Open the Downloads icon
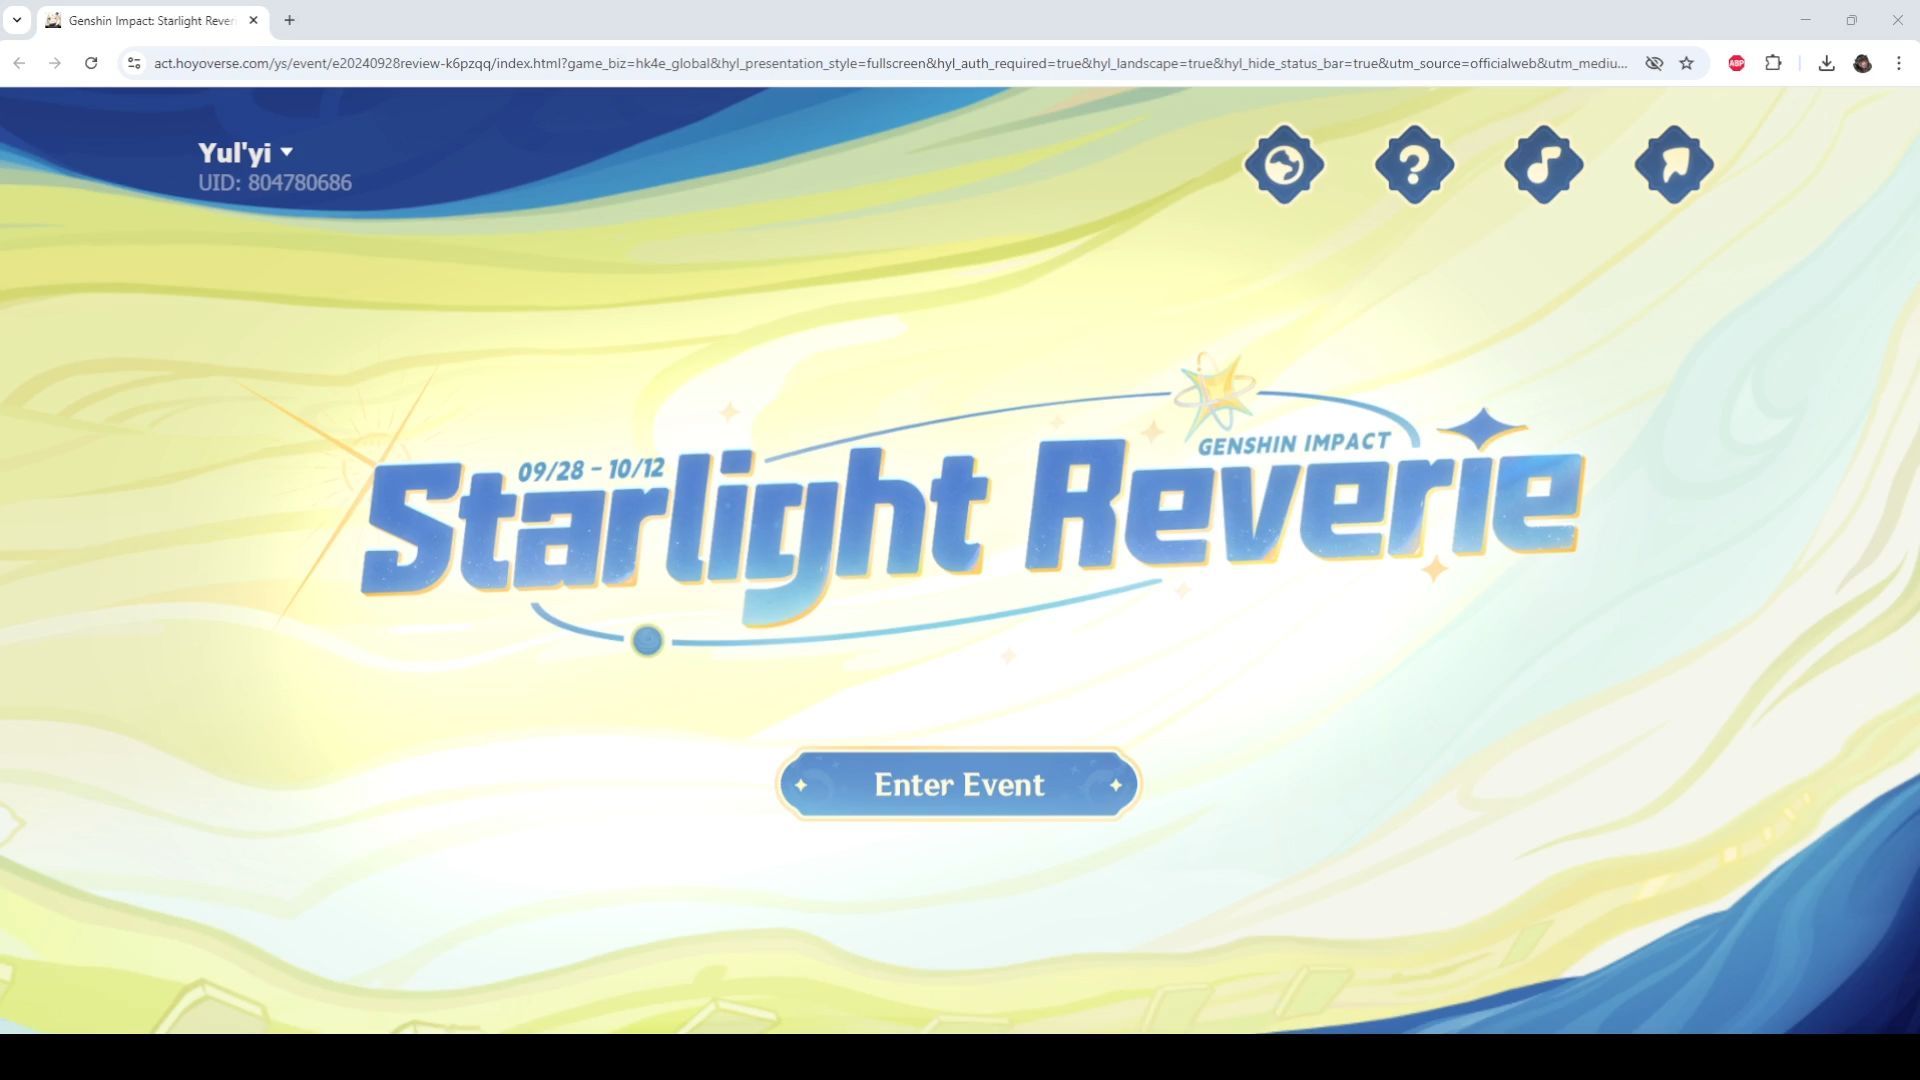Viewport: 1920px width, 1080px height. pos(1826,63)
